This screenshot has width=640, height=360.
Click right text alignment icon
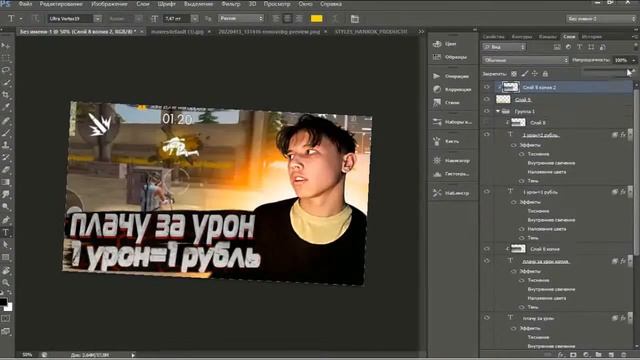click(x=299, y=19)
